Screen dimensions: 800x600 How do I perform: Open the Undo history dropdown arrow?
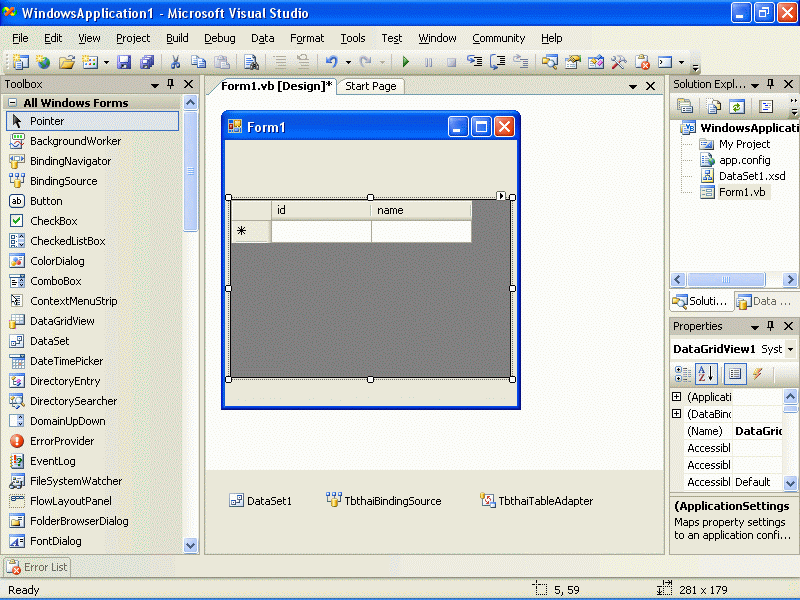point(348,62)
